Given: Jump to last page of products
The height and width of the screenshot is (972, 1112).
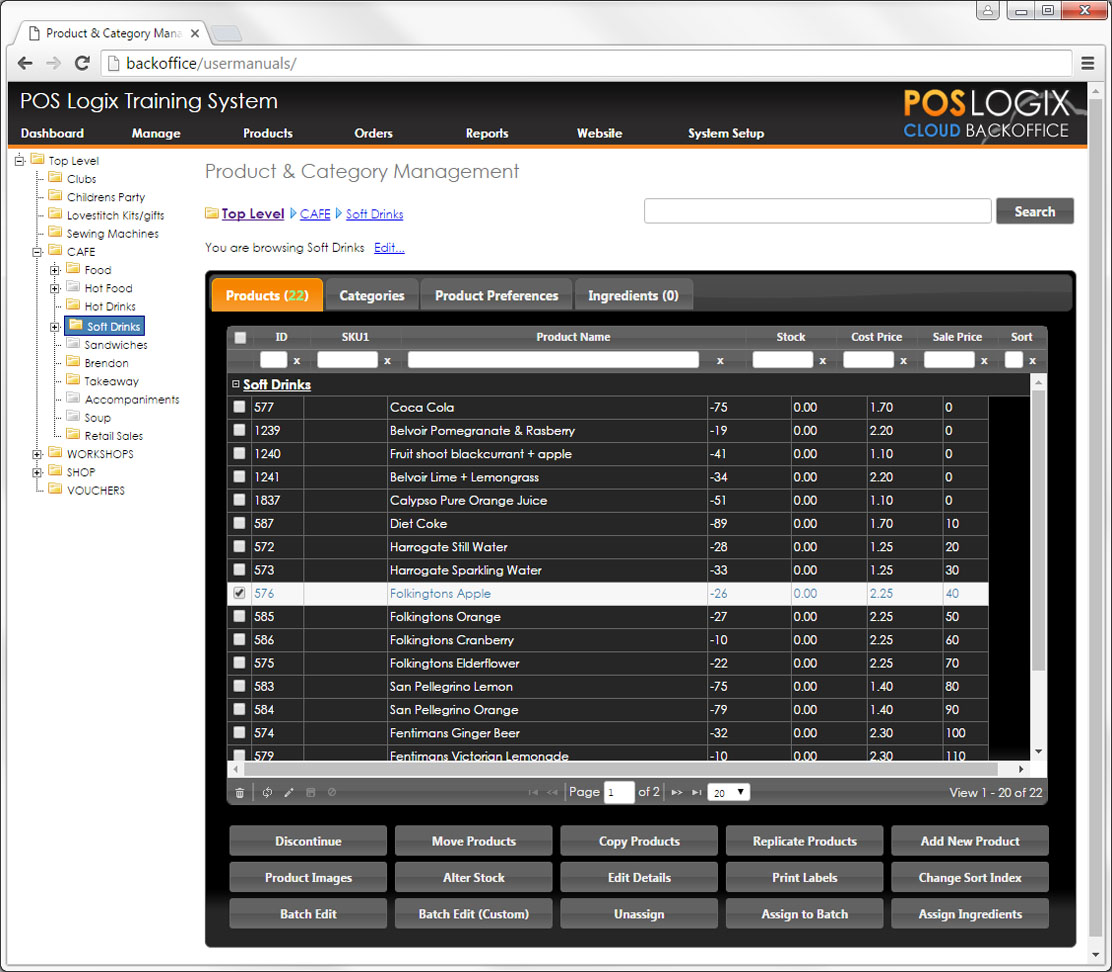Looking at the screenshot, I should (696, 793).
